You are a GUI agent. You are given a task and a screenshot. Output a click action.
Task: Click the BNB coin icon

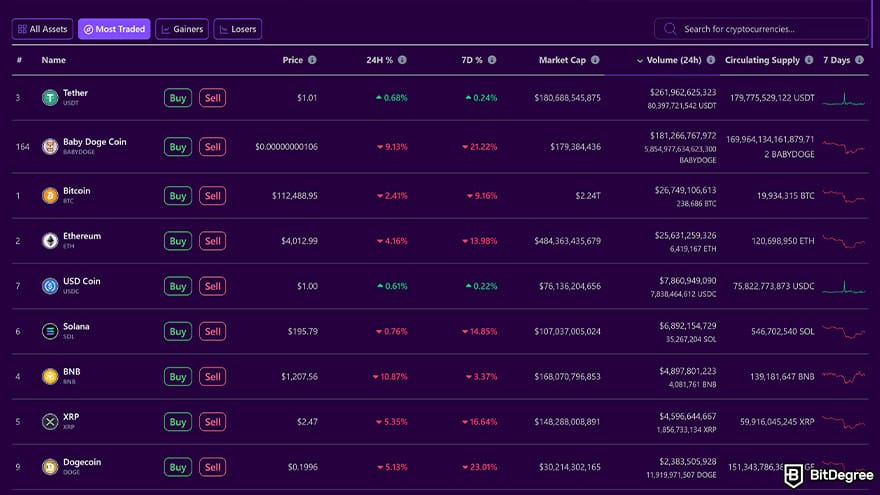pos(50,377)
